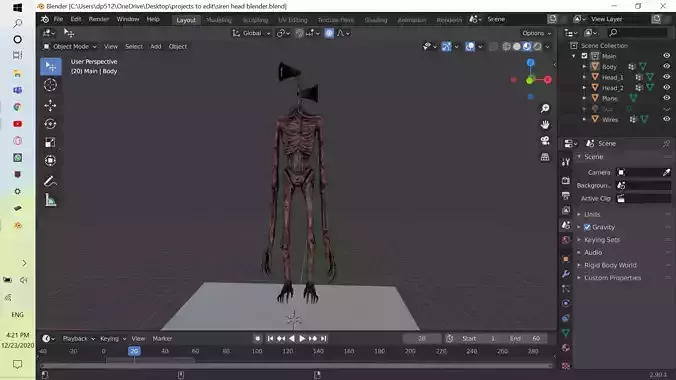Expand the Keying Sets panel

coord(602,240)
